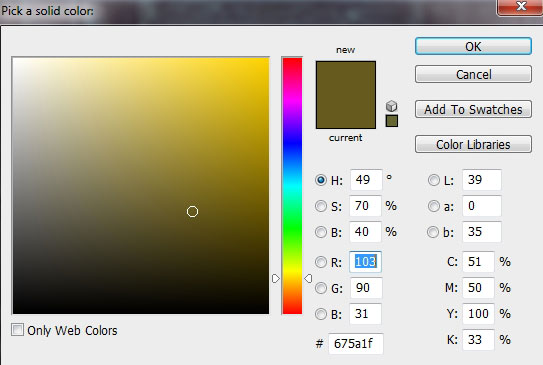Enable Only Web Colors checkbox
The width and height of the screenshot is (543, 365).
pos(17,330)
